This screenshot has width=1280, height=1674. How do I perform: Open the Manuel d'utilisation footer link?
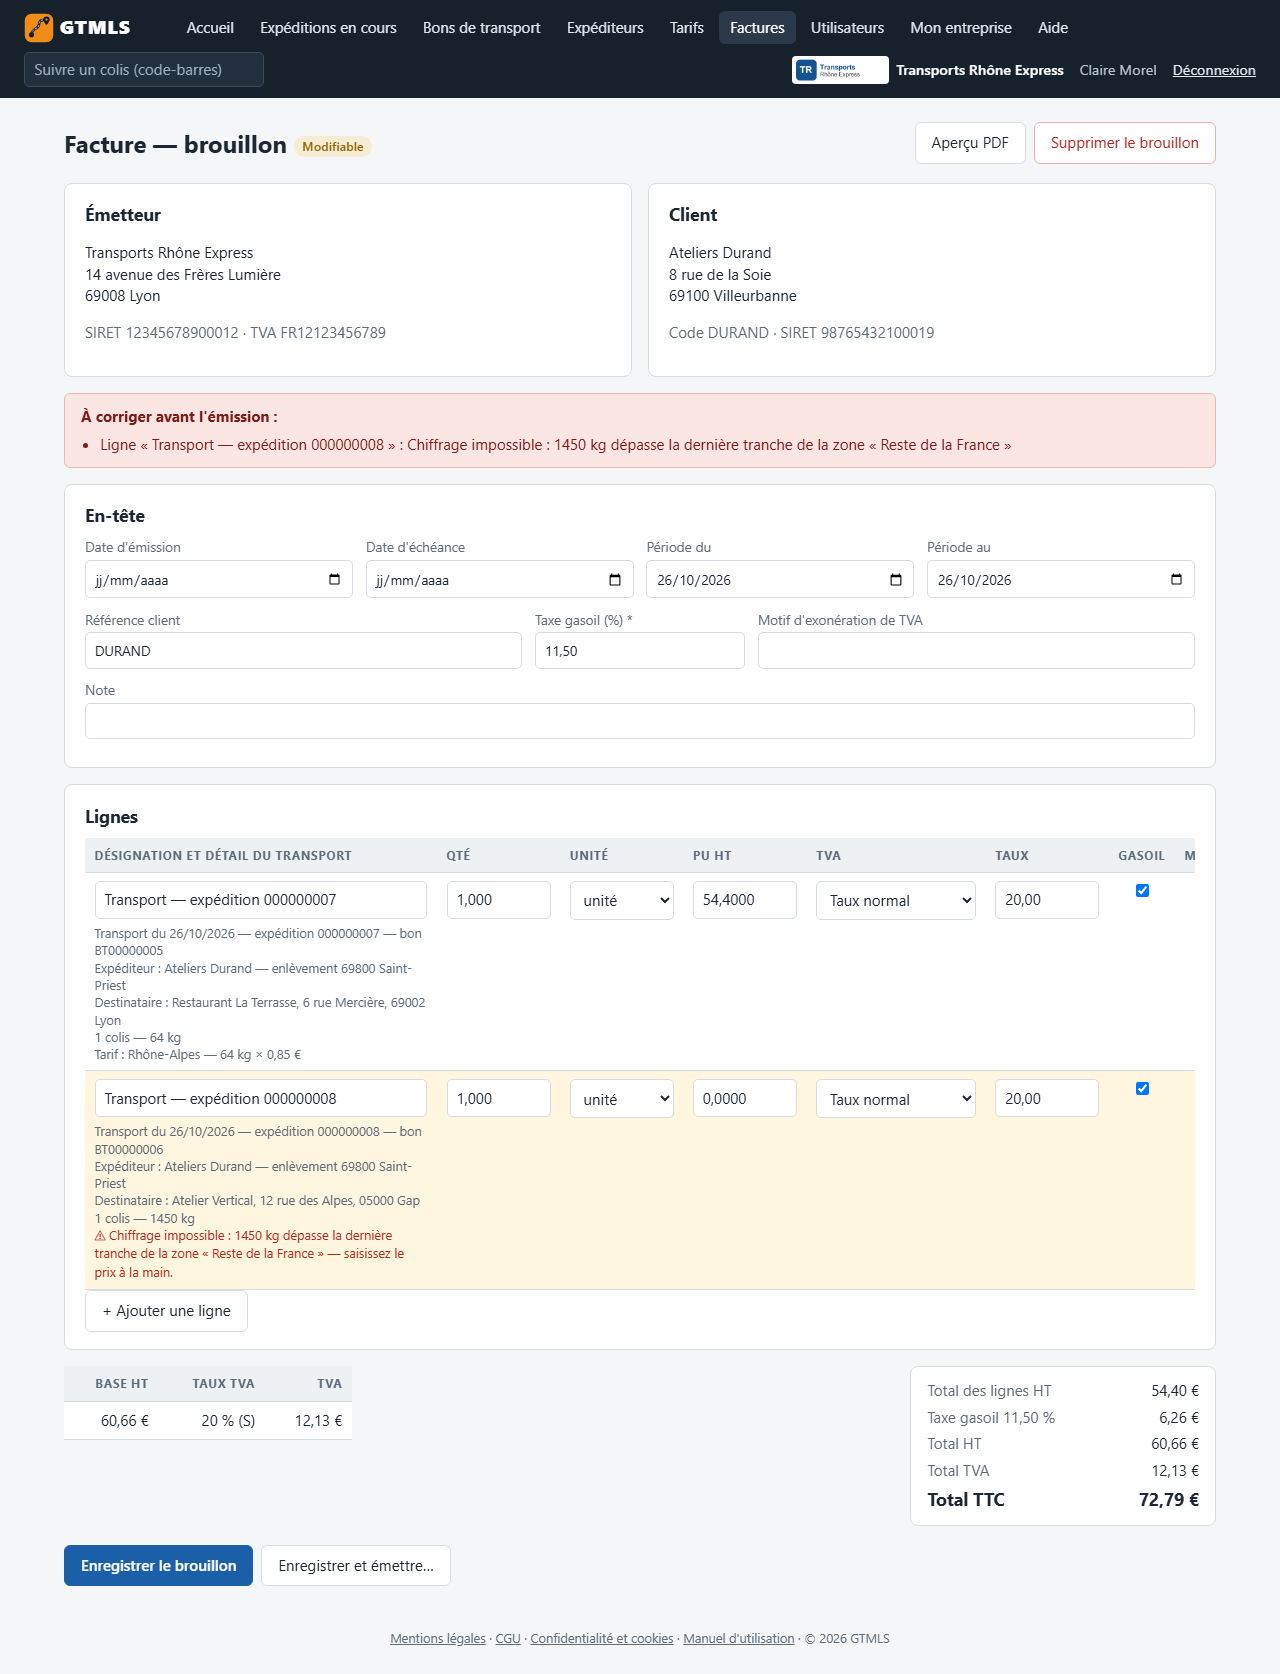(x=739, y=1638)
